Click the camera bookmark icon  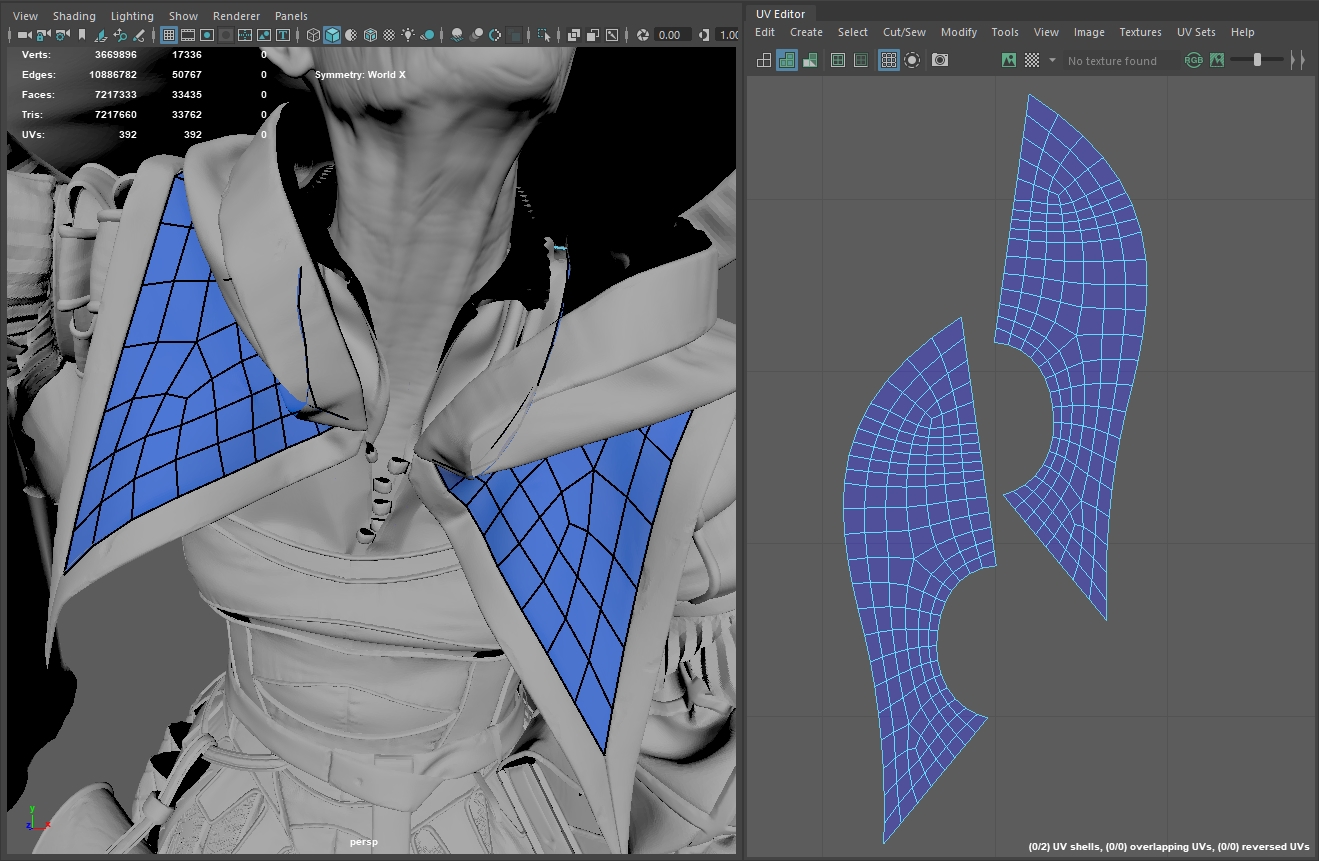pos(82,35)
